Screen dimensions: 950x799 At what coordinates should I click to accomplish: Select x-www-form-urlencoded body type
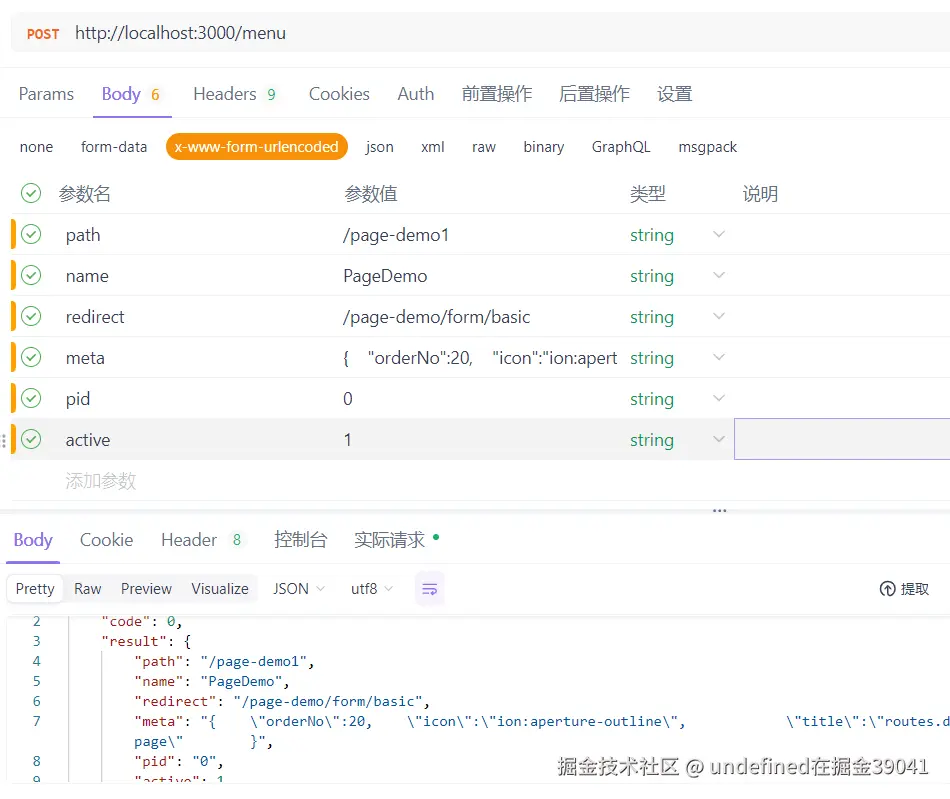(x=257, y=147)
